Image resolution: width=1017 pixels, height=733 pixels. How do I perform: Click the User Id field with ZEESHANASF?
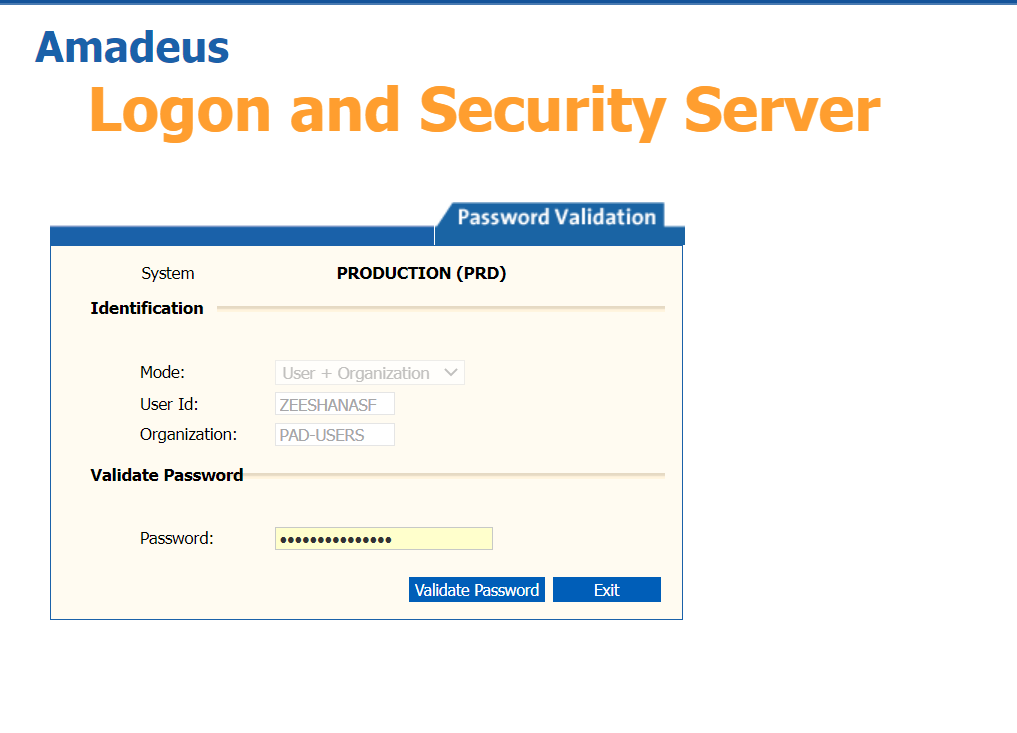point(334,404)
